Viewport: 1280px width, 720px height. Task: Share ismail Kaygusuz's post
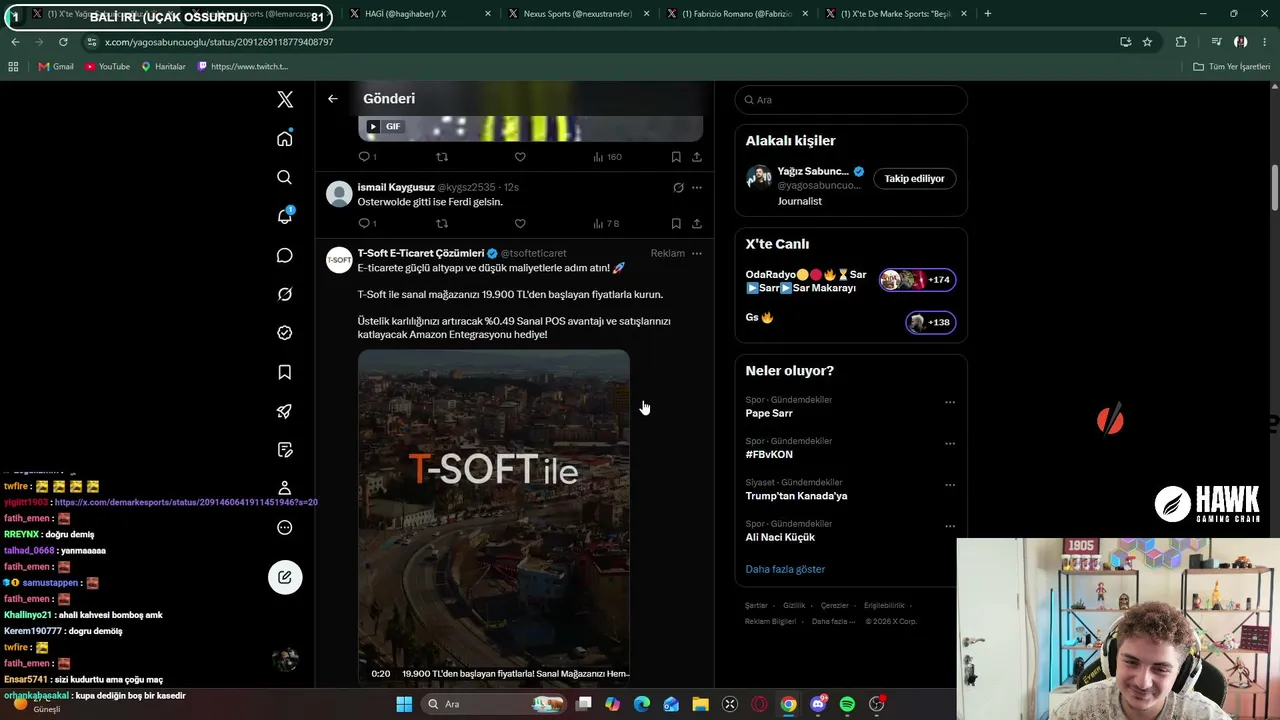[697, 224]
